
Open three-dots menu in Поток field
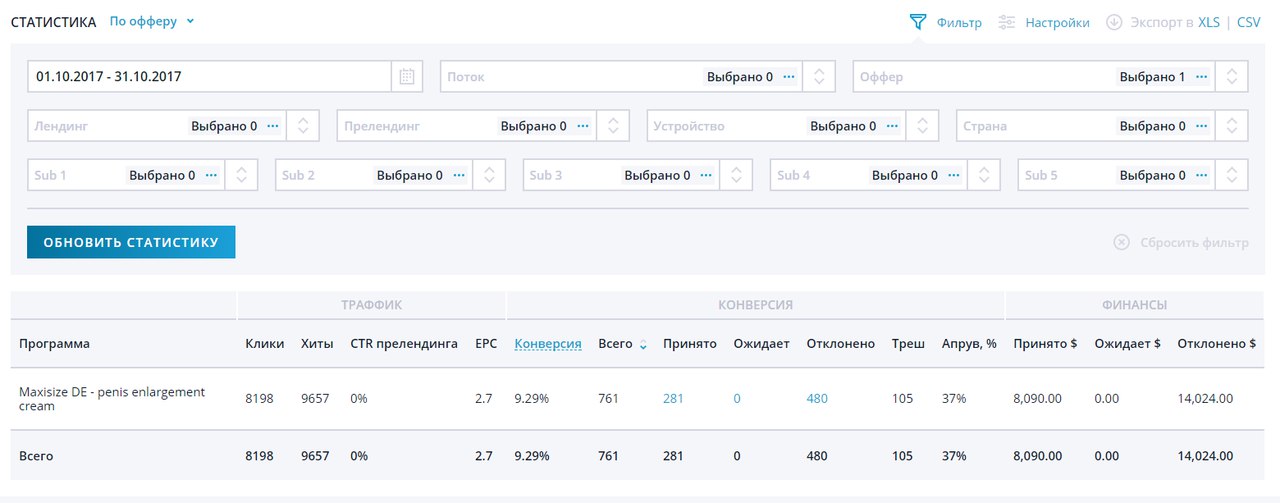pyautogui.click(x=789, y=76)
